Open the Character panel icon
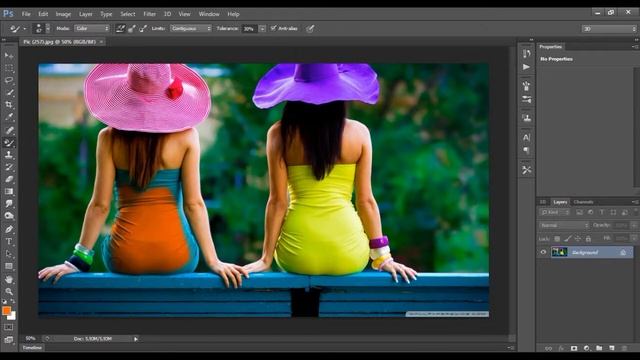 [x=527, y=138]
